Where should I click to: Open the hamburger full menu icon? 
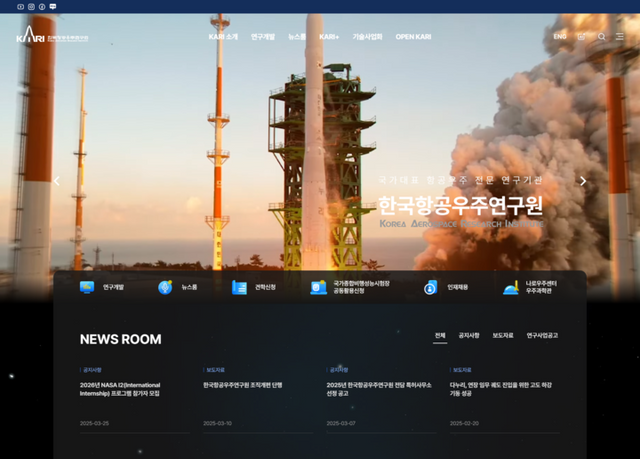(x=622, y=37)
